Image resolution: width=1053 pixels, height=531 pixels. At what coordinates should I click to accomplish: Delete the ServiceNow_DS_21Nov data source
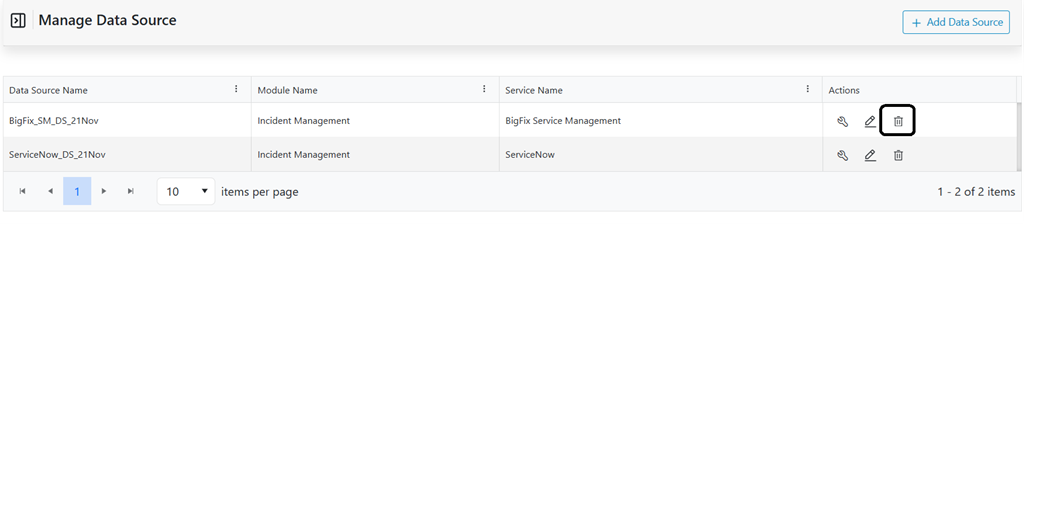[898, 155]
